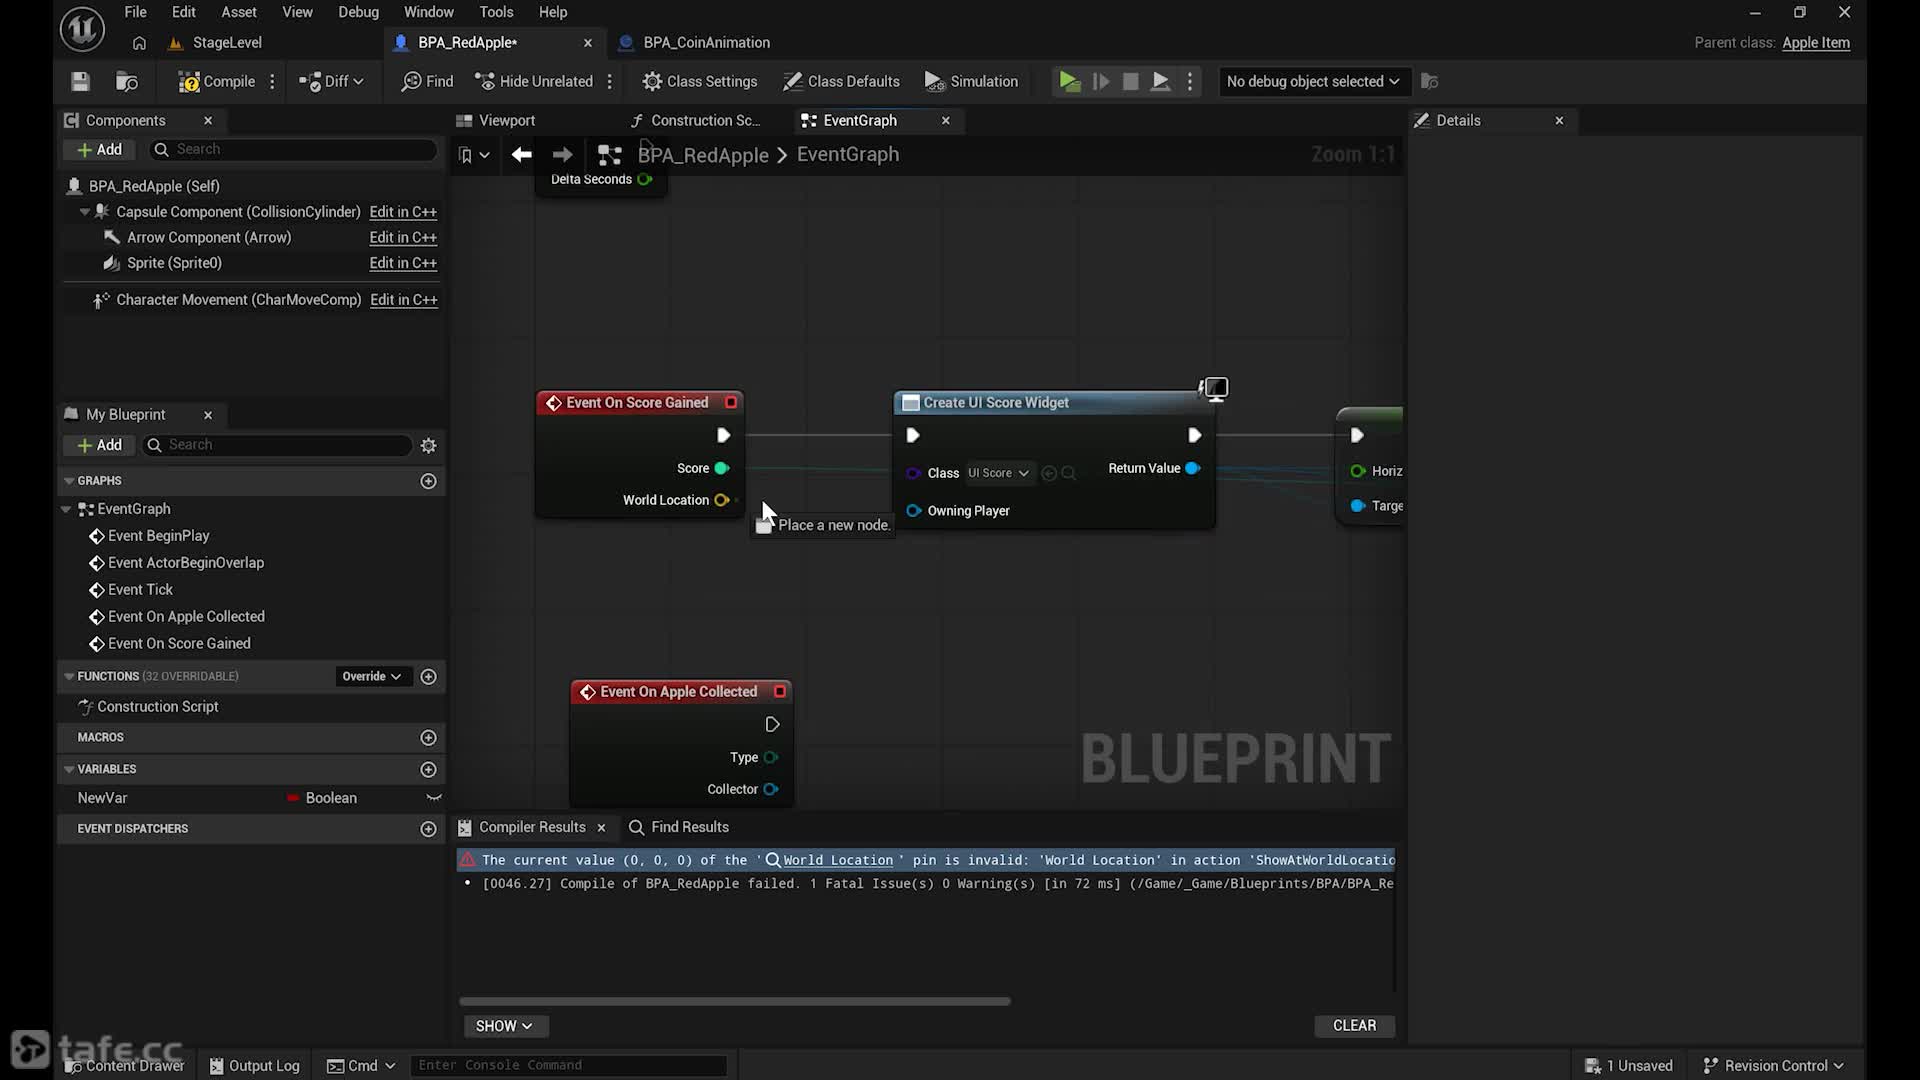Collapse the EventGraph tree item
1920x1080 pixels.
click(67, 510)
